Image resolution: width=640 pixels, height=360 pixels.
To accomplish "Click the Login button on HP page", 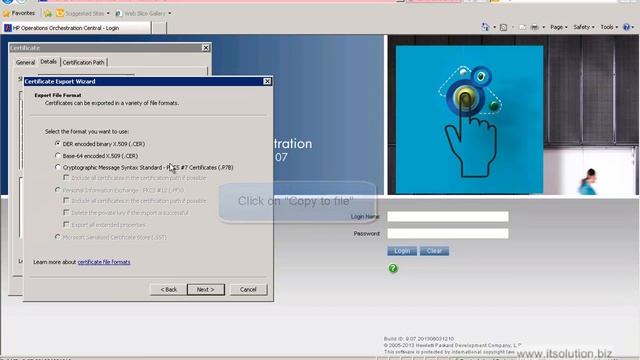I will pos(402,251).
